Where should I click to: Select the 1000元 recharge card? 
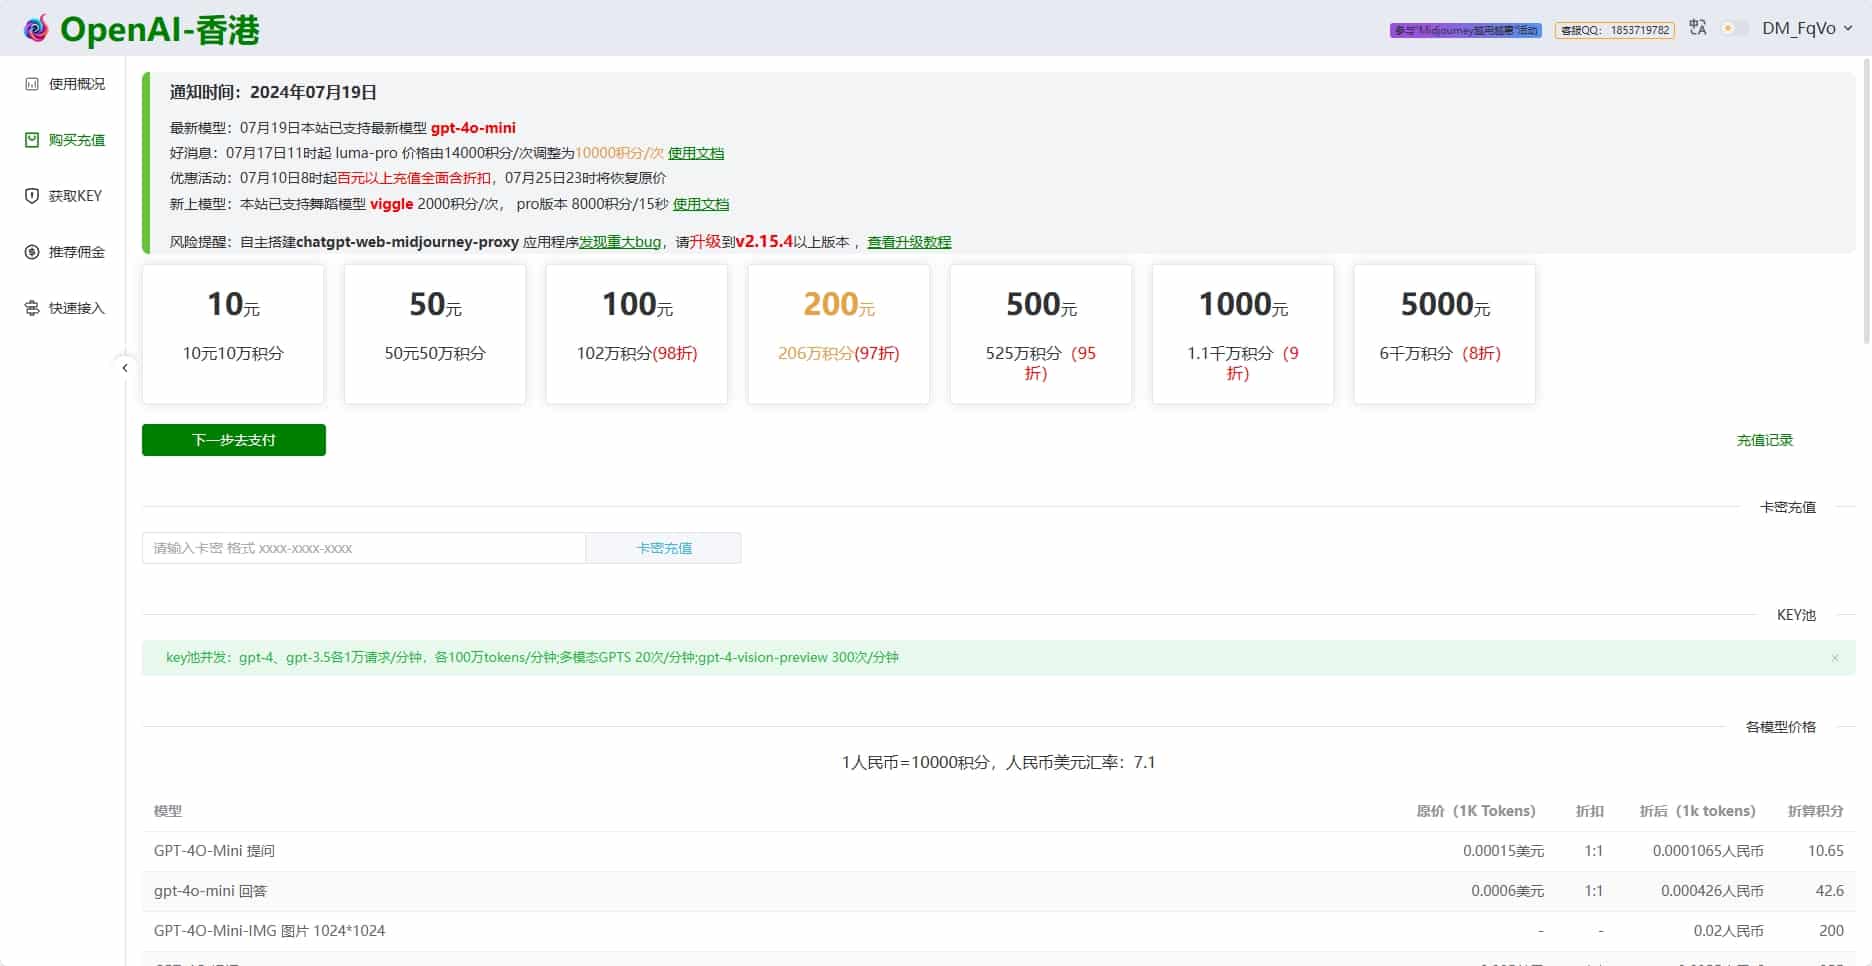1243,334
